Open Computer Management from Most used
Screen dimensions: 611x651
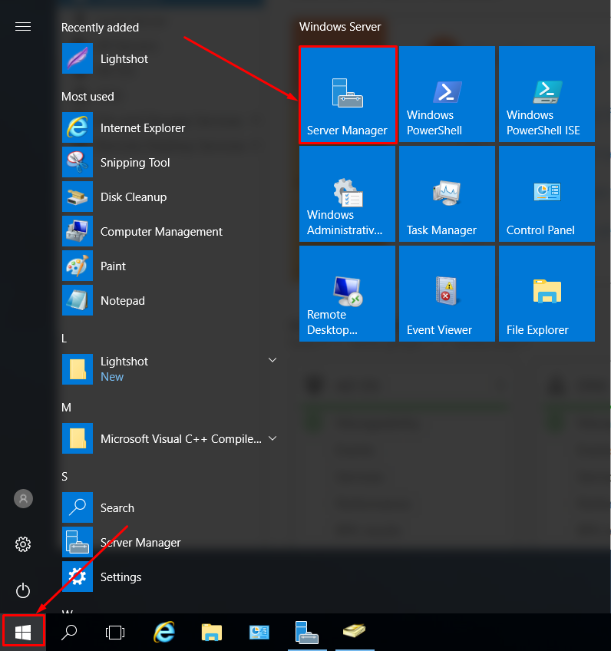[169, 231]
